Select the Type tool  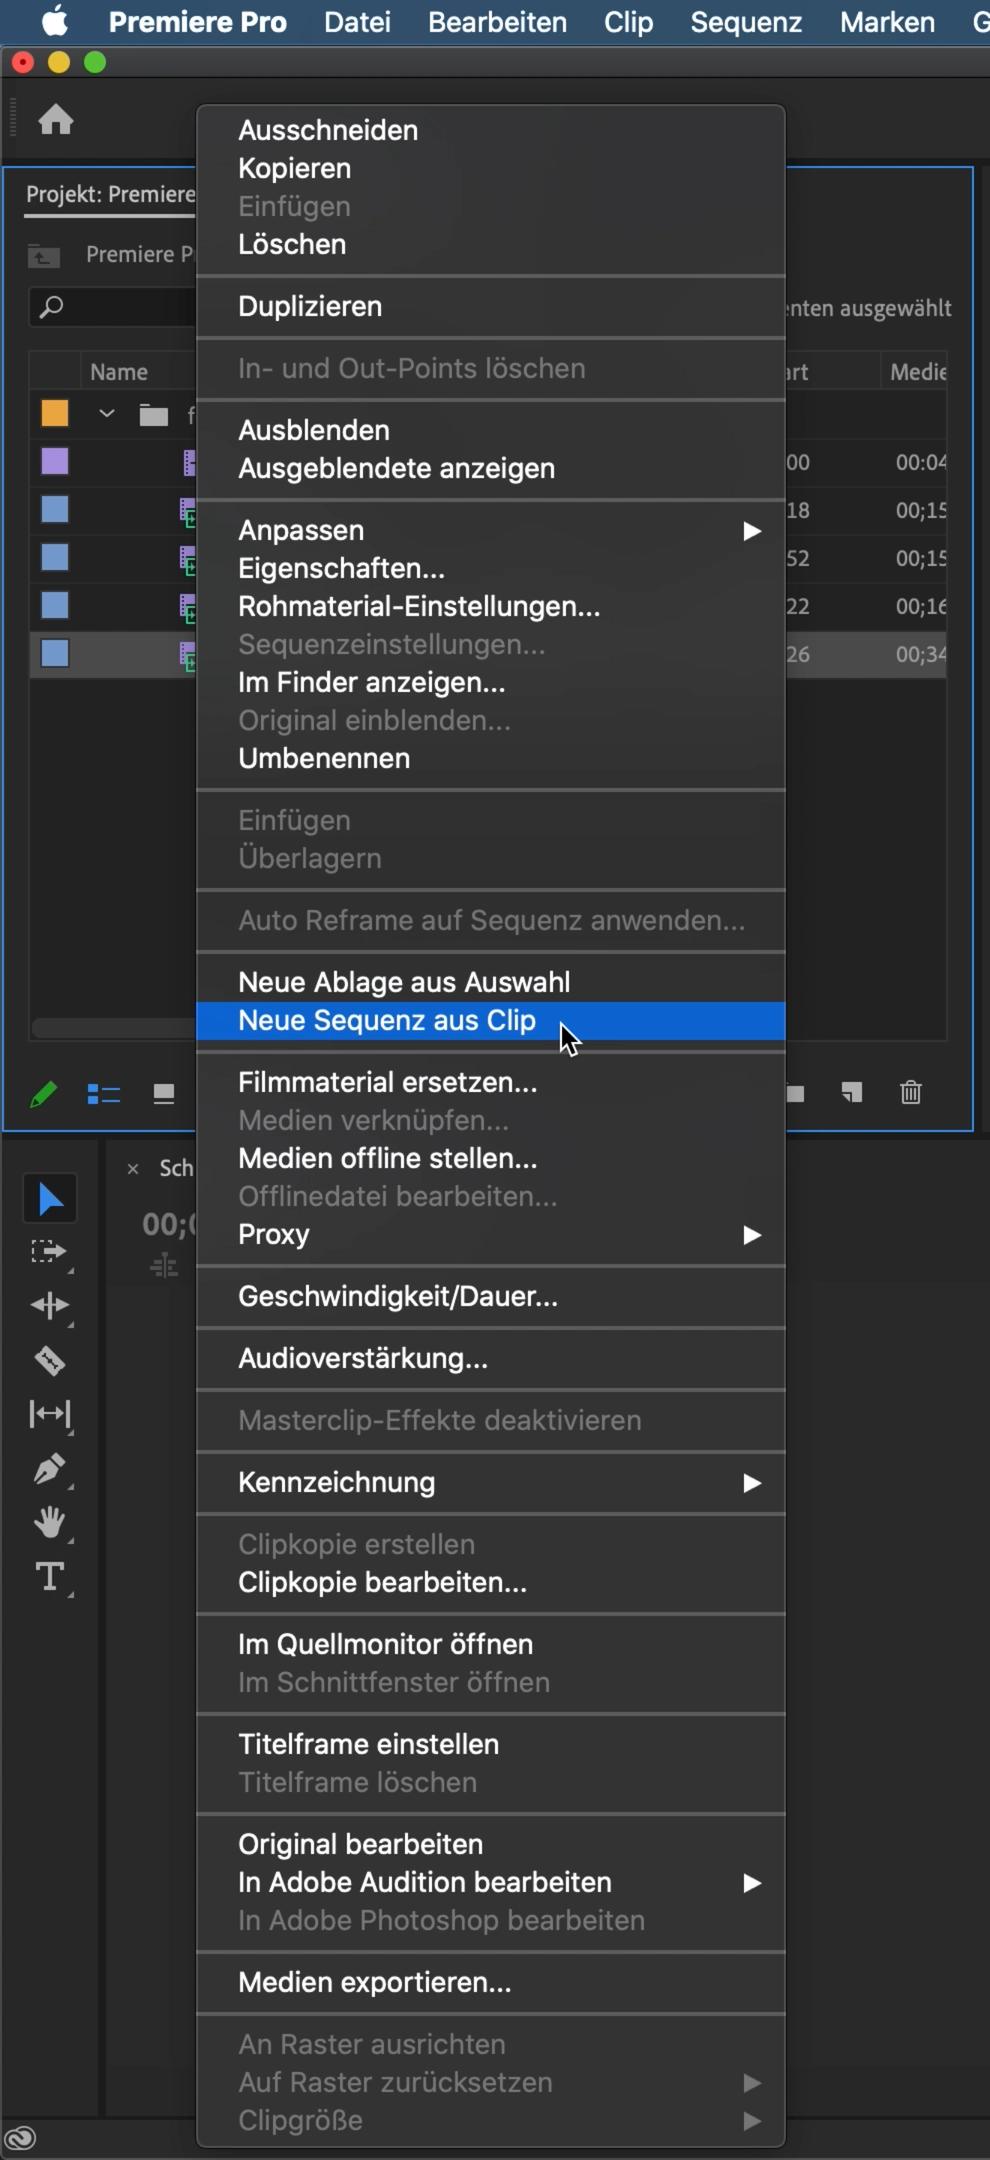[x=49, y=1577]
